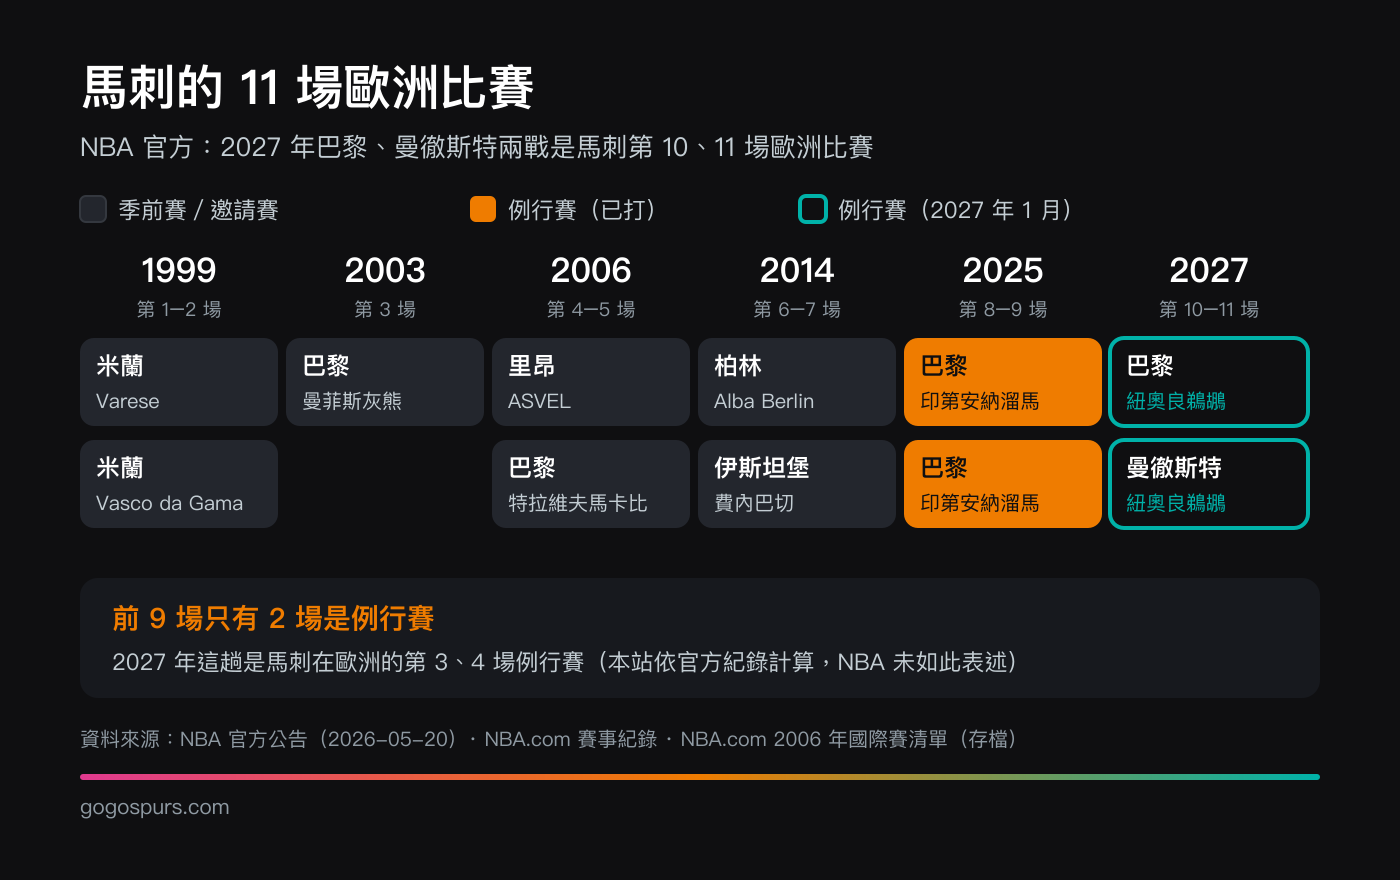This screenshot has height=880, width=1400.
Task: Click the 1999 year heading
Action: 179,270
